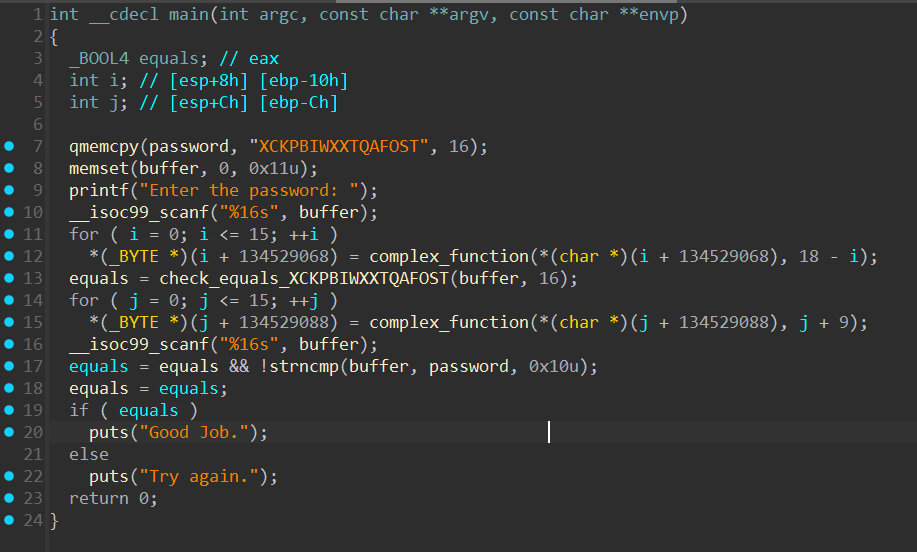Image resolution: width=917 pixels, height=552 pixels.
Task: Select the "Try again." string
Action: click(x=199, y=476)
